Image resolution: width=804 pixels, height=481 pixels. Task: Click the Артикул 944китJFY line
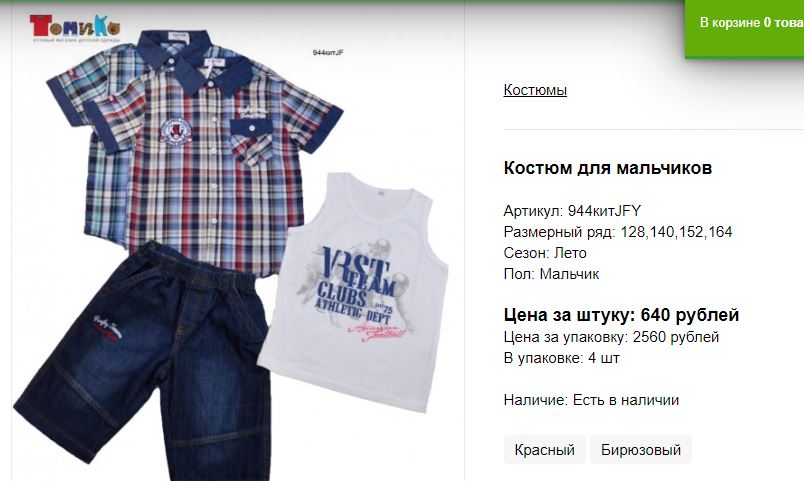pyautogui.click(x=572, y=211)
